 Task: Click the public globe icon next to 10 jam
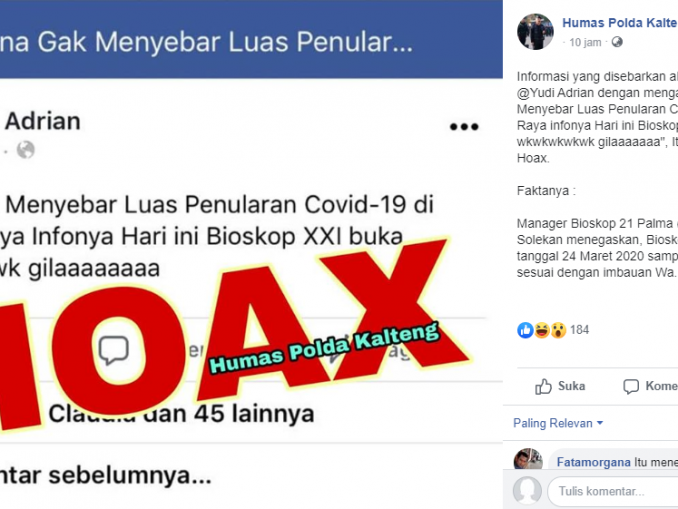tap(617, 42)
